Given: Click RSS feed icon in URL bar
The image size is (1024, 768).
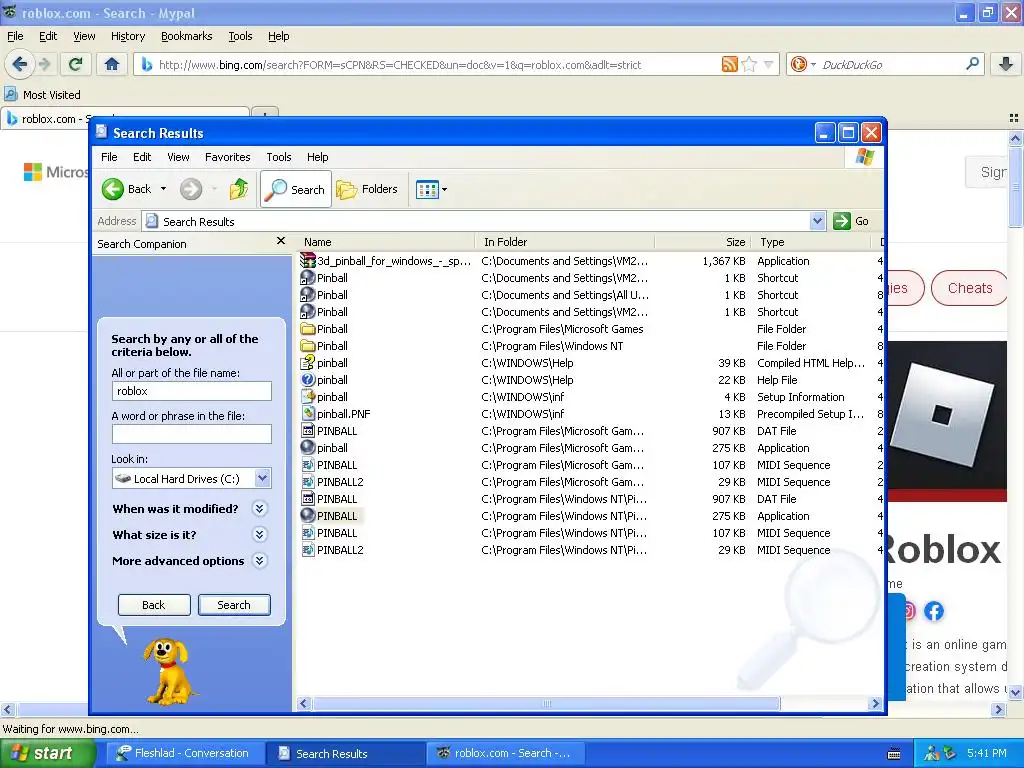Looking at the screenshot, I should pyautogui.click(x=729, y=64).
